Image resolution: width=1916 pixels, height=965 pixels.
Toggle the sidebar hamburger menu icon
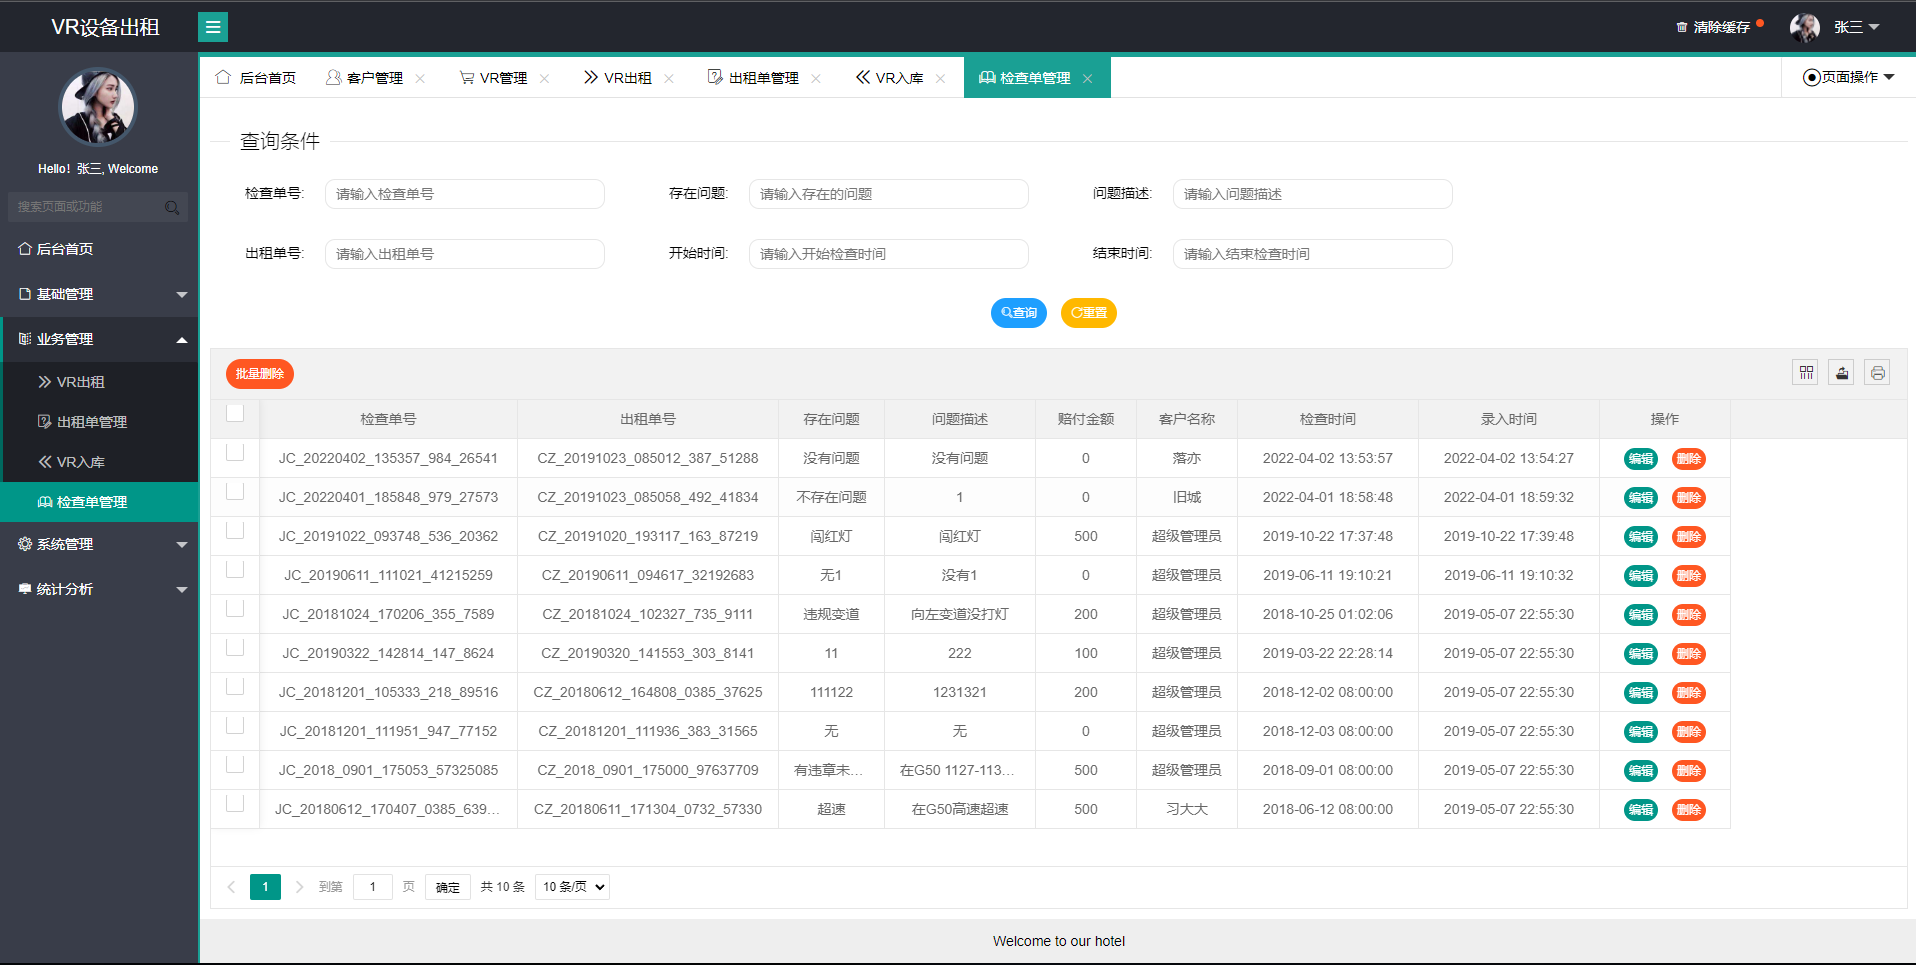tap(213, 27)
